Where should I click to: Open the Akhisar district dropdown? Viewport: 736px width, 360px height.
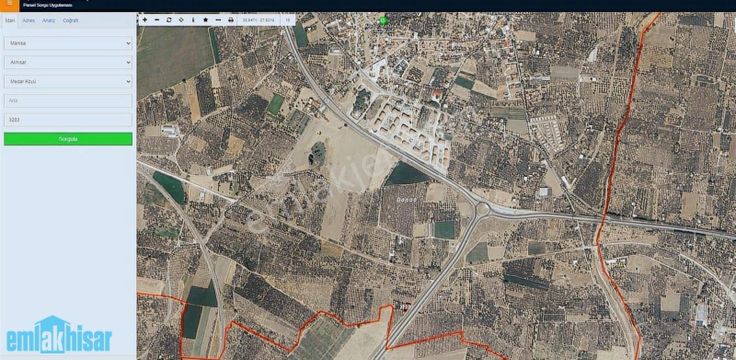pyautogui.click(x=68, y=62)
